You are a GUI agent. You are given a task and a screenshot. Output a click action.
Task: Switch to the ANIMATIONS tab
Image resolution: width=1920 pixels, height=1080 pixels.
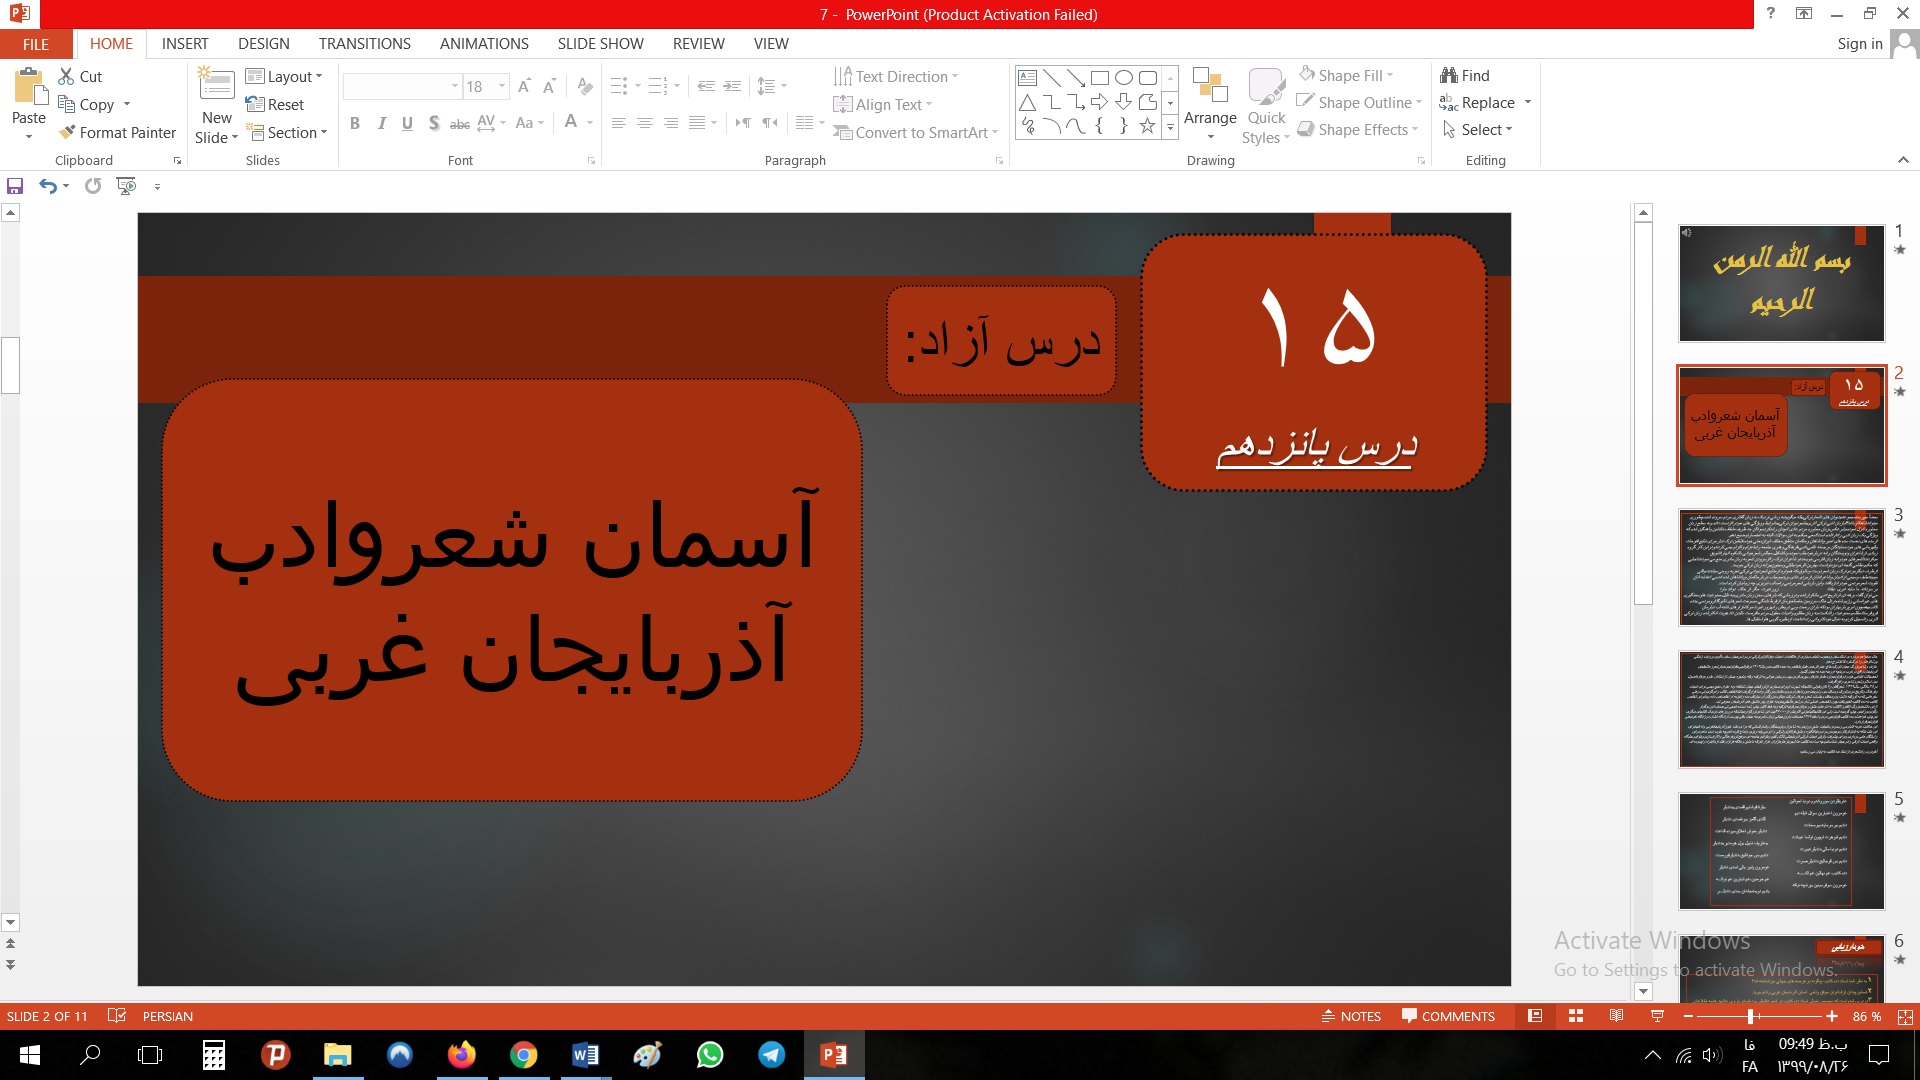484,44
